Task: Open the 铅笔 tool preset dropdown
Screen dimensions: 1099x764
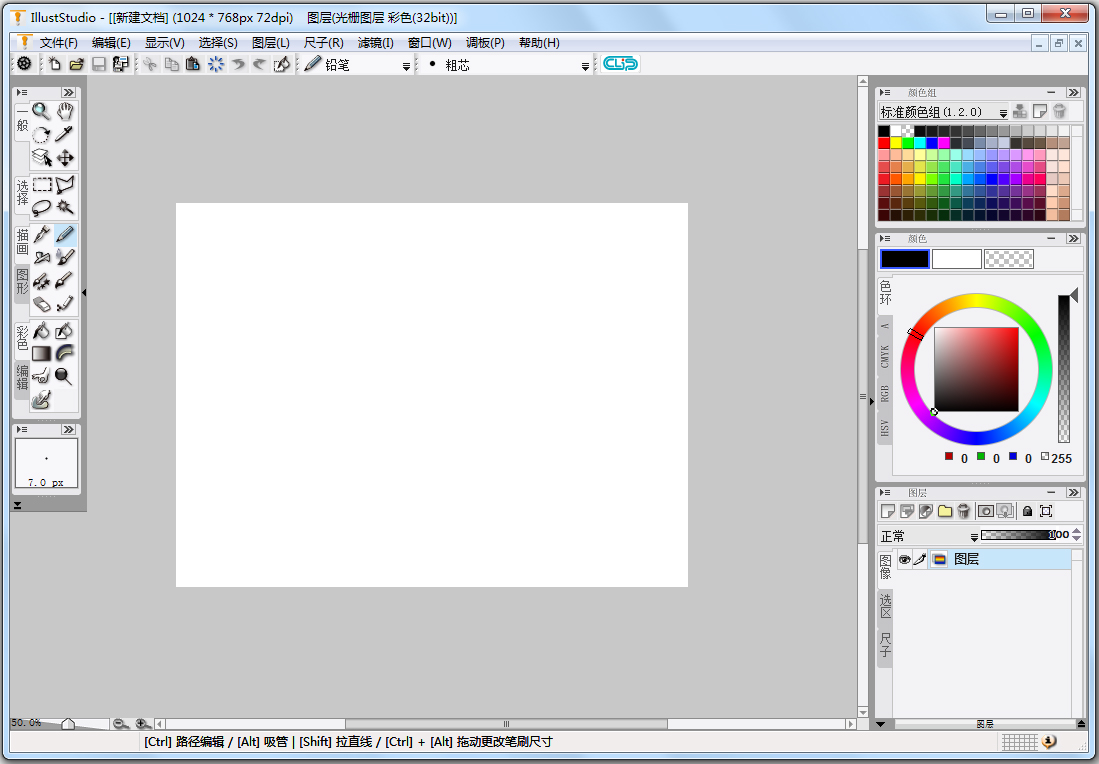Action: click(x=406, y=66)
